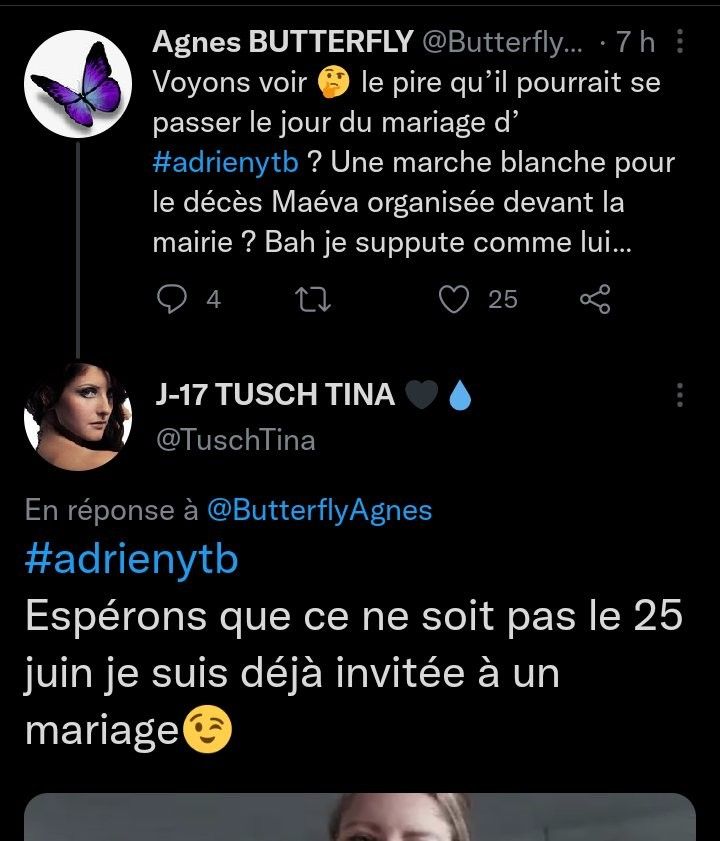The height and width of the screenshot is (841, 720).
Task: Tap the Agnes BUTTERFLY display name
Action: (283, 41)
